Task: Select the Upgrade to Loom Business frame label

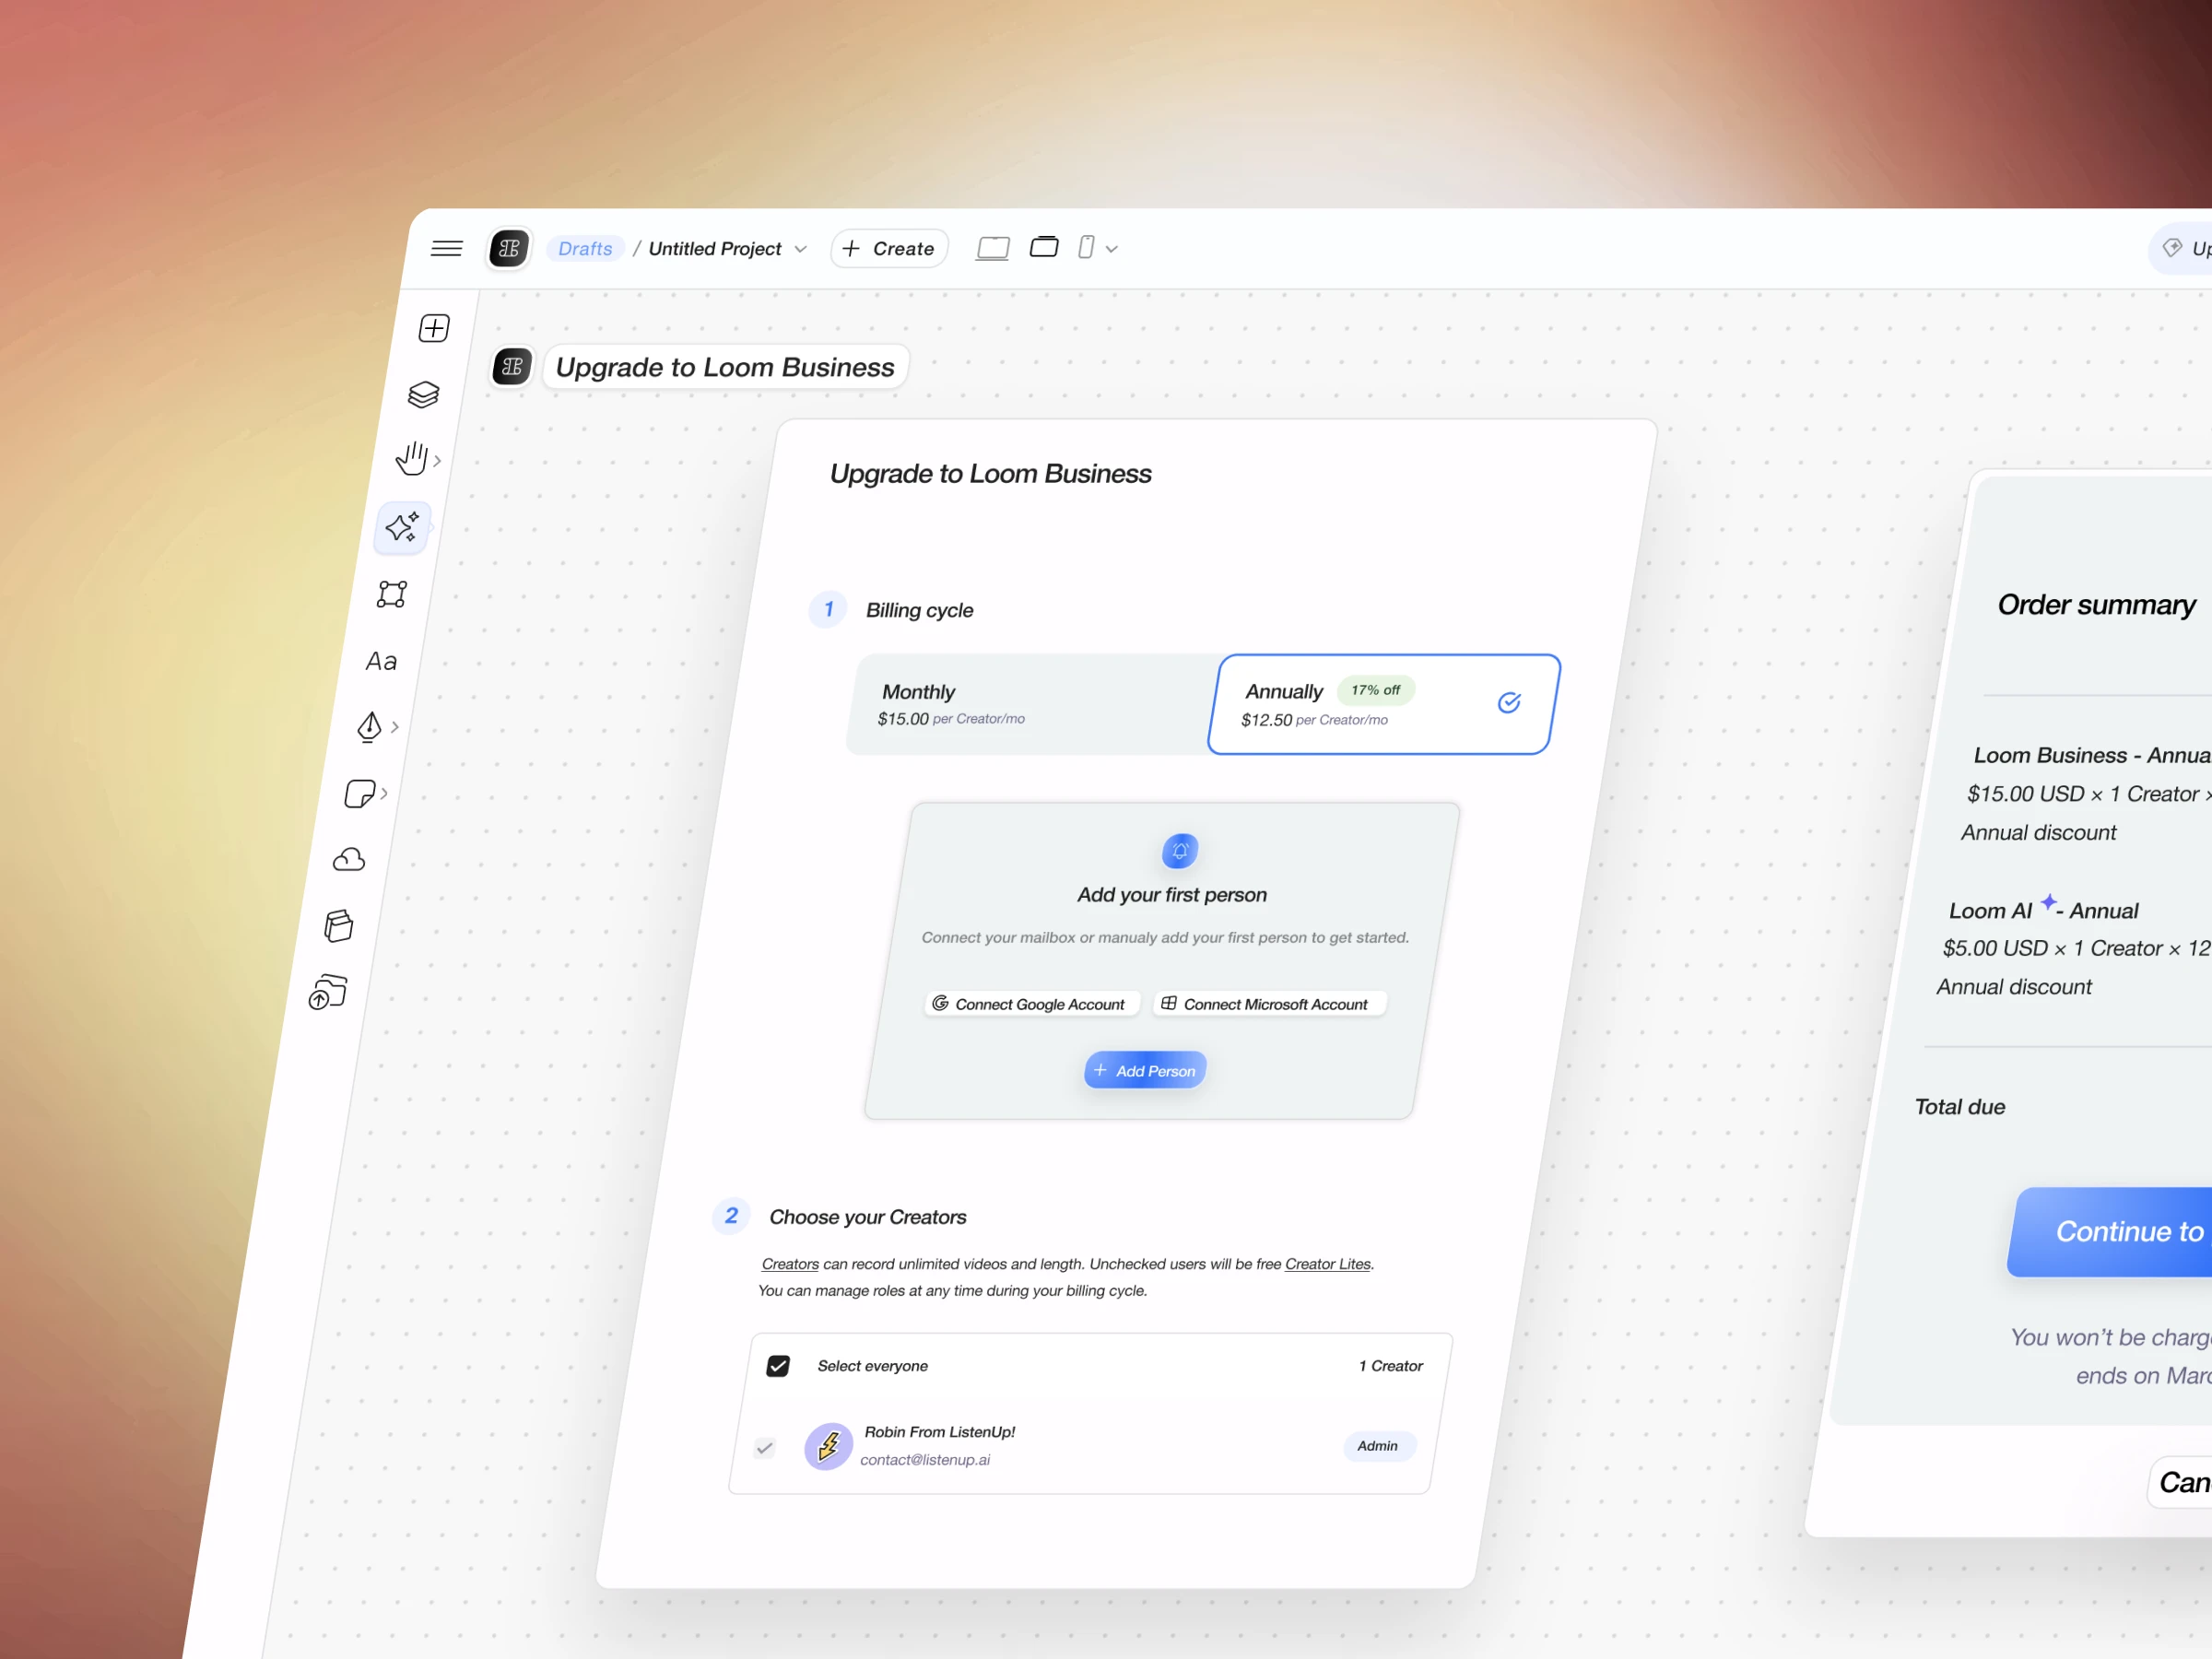Action: tap(725, 367)
